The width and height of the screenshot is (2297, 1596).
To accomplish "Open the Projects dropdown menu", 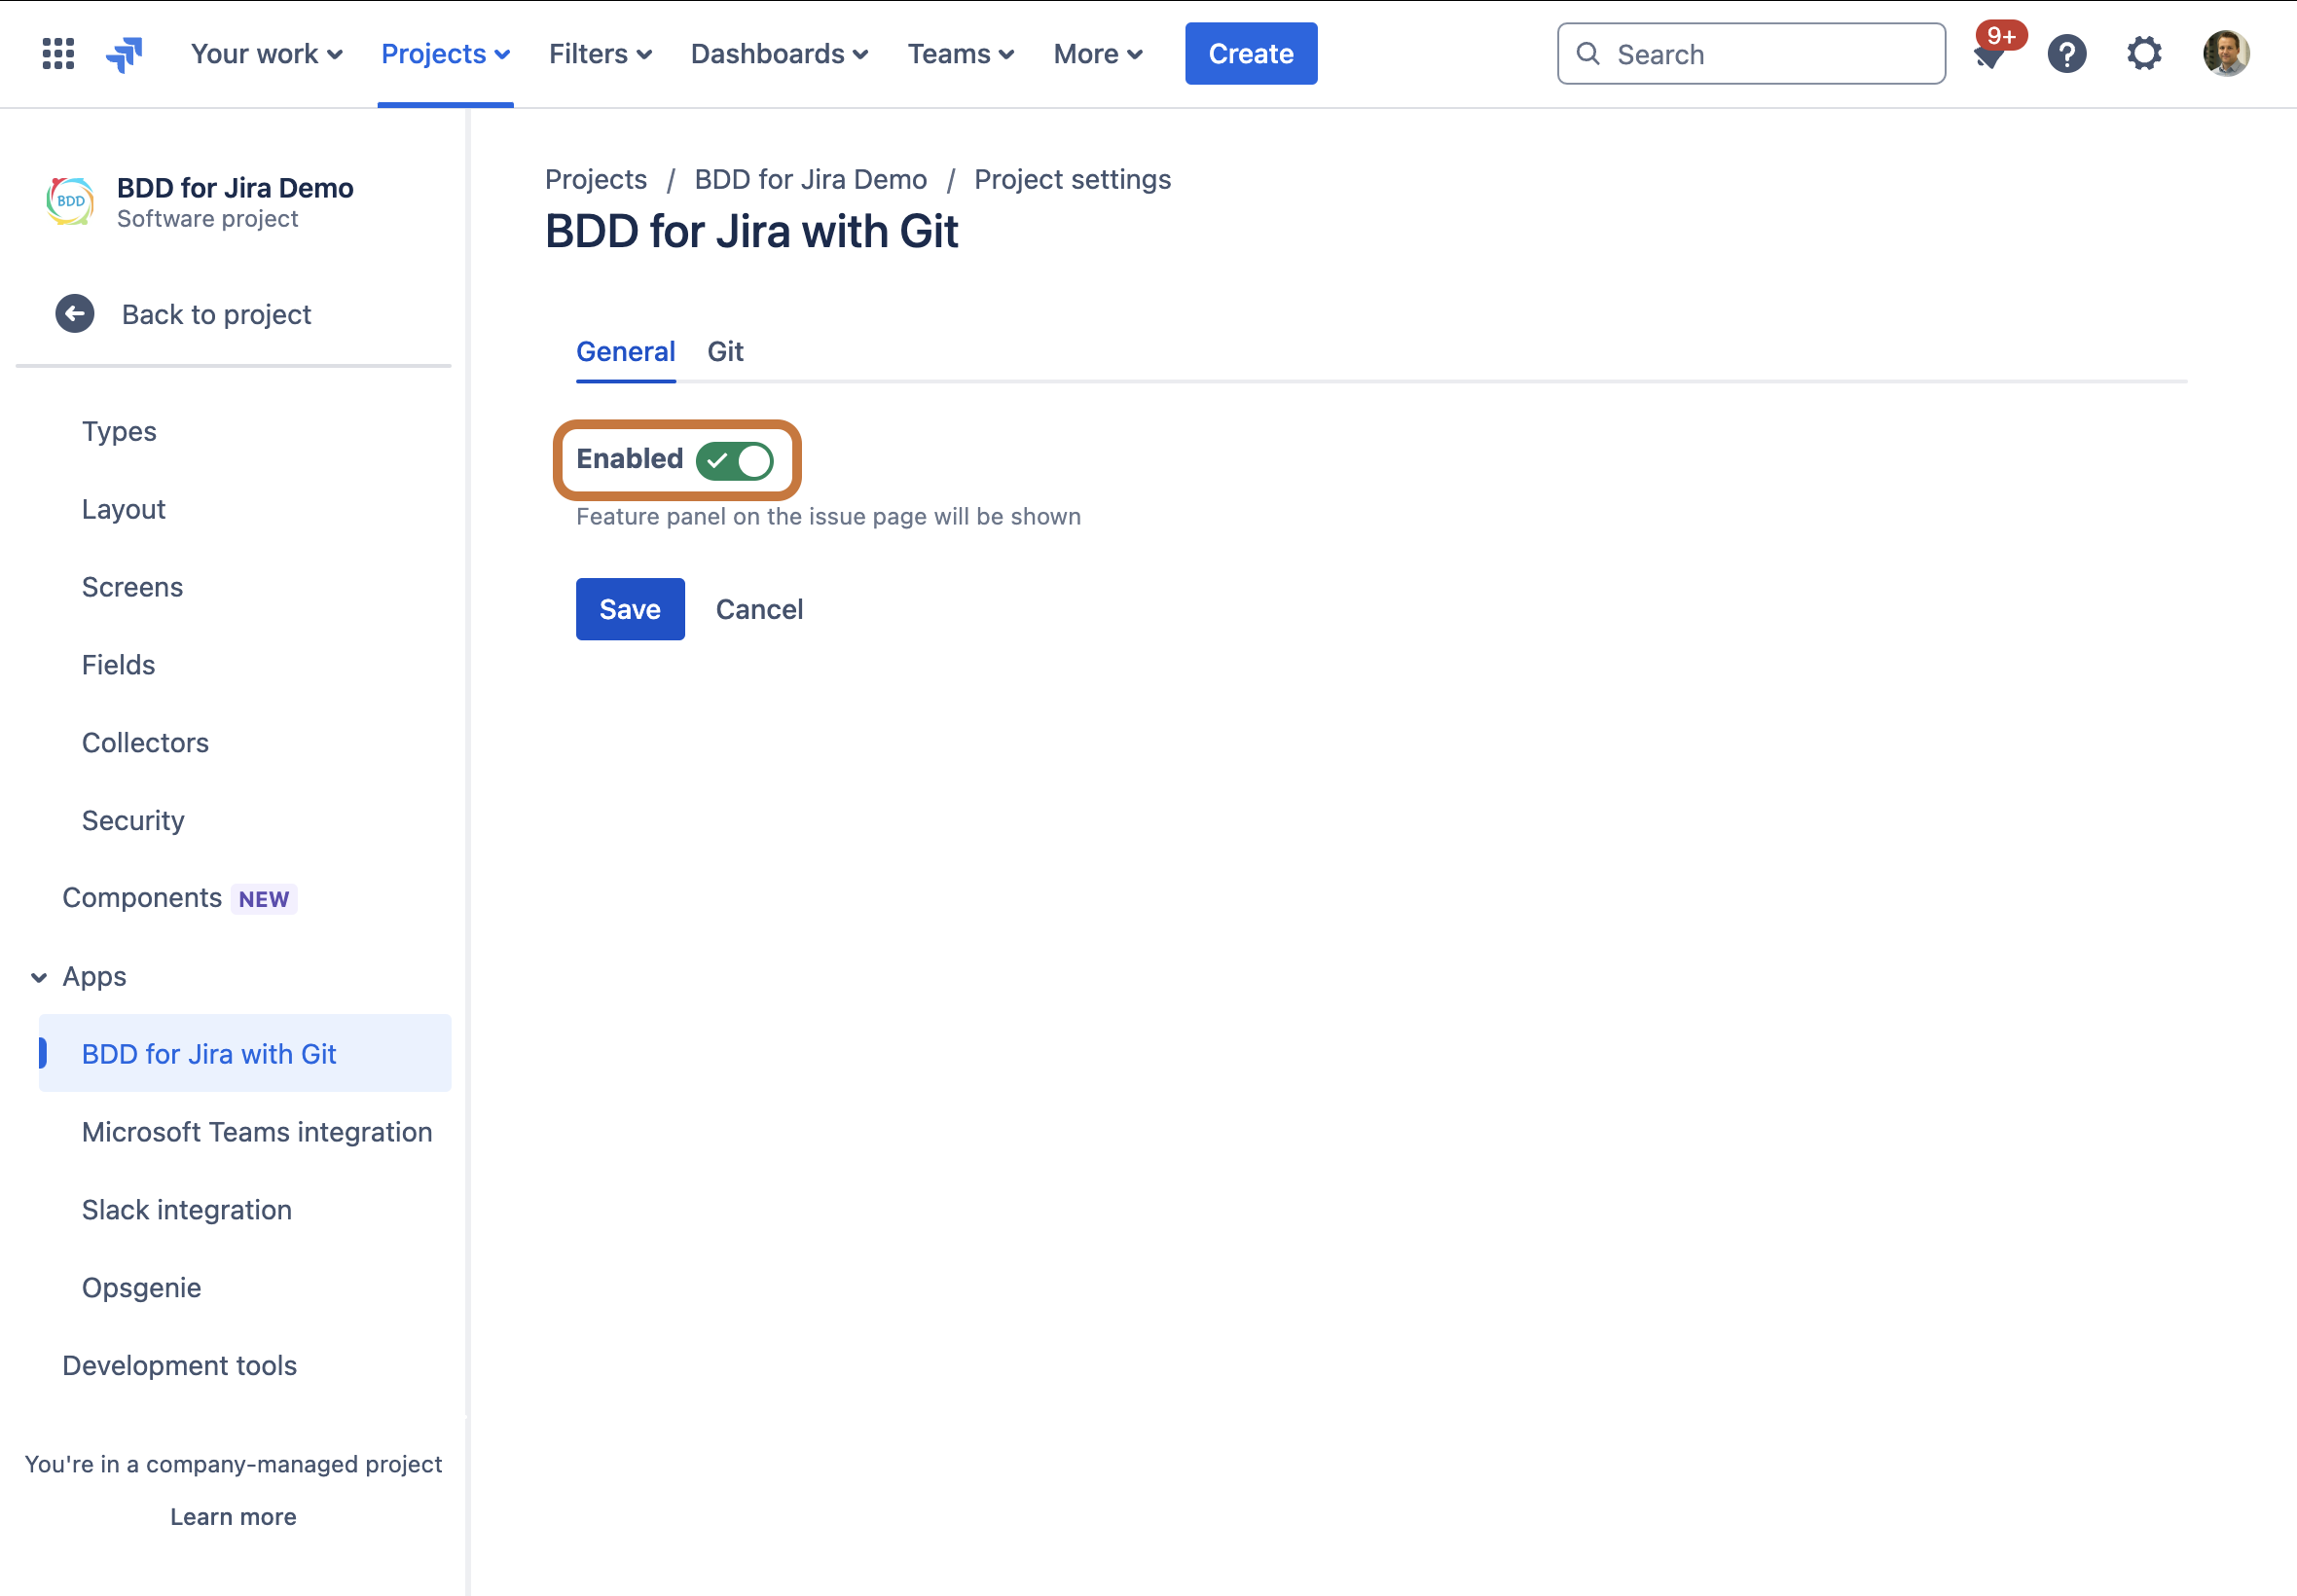I will pyautogui.click(x=446, y=54).
